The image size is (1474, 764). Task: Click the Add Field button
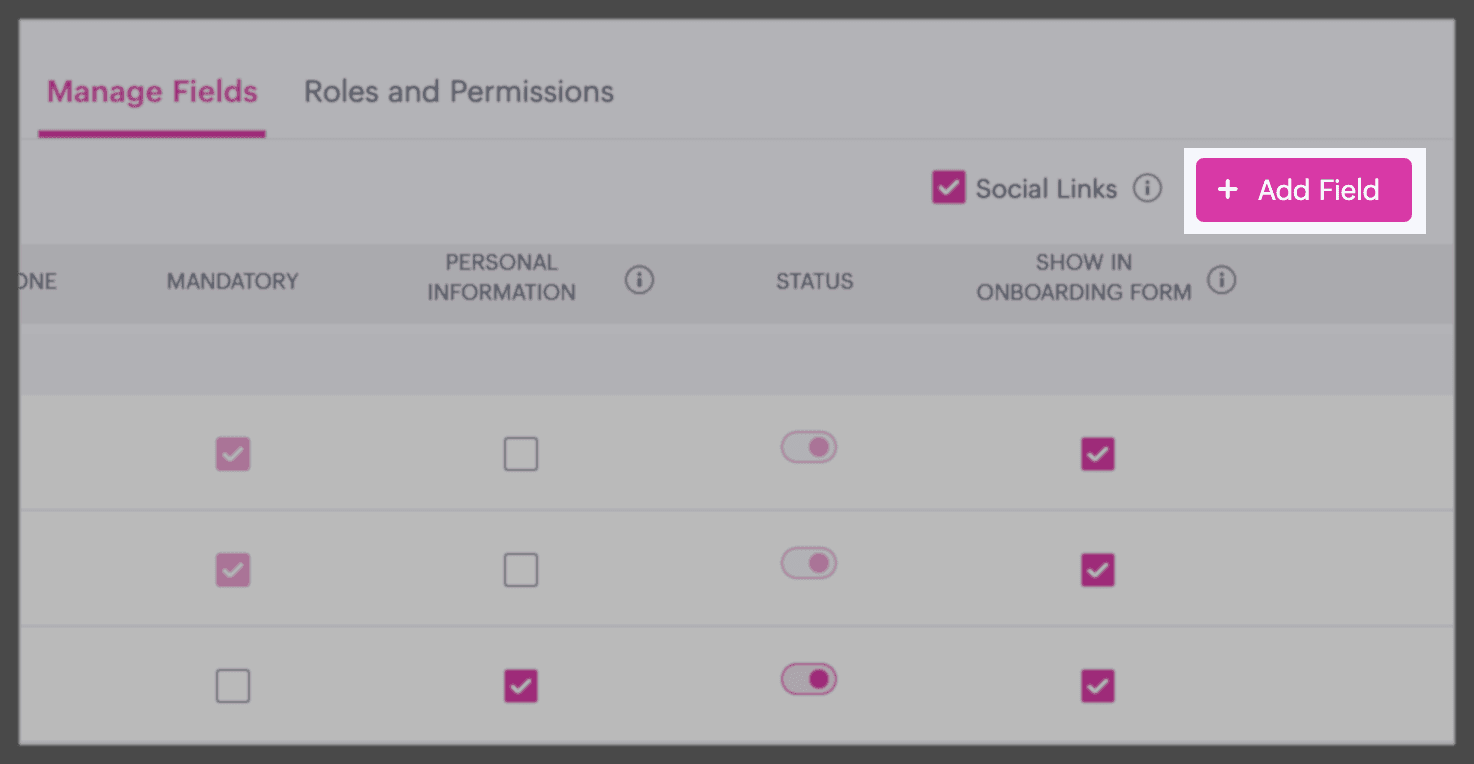pyautogui.click(x=1303, y=190)
